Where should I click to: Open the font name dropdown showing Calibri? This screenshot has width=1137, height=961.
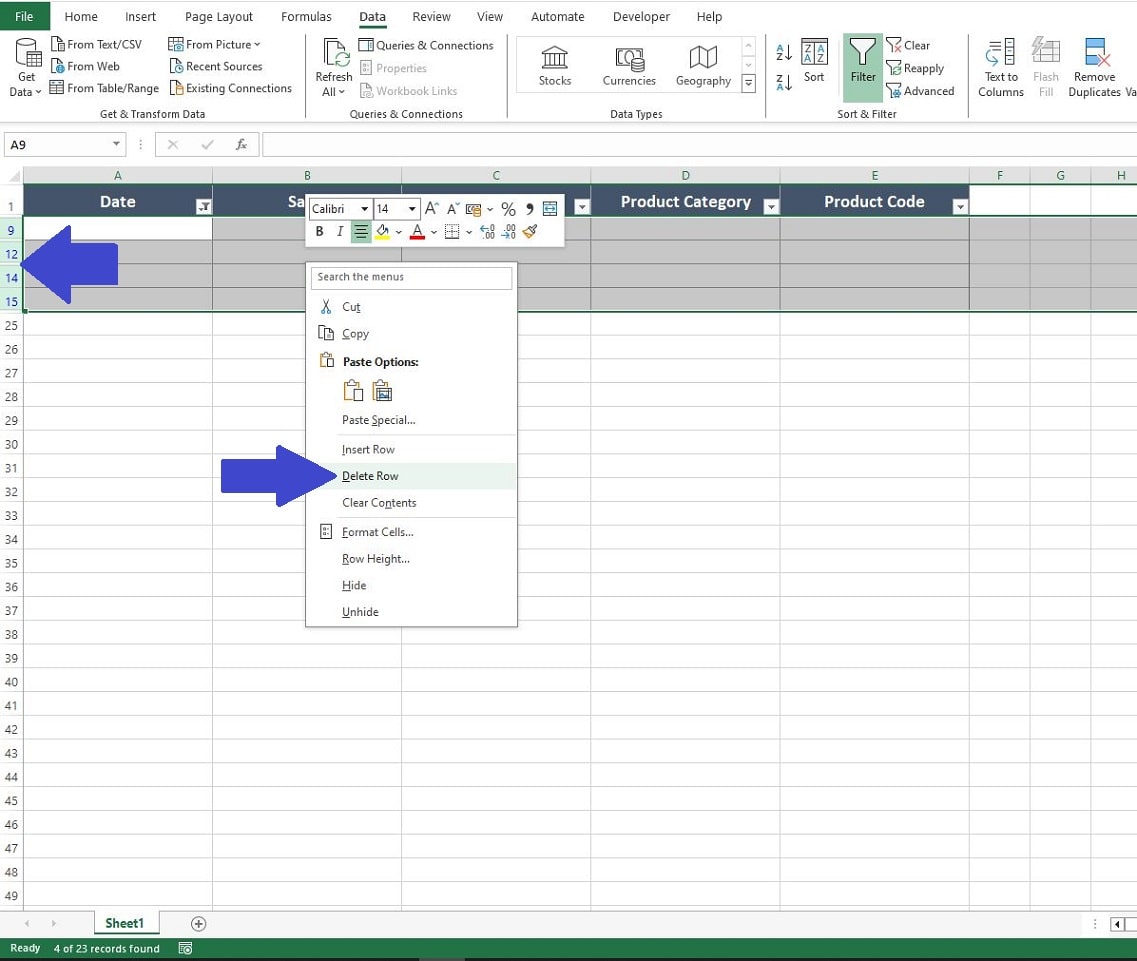[362, 209]
